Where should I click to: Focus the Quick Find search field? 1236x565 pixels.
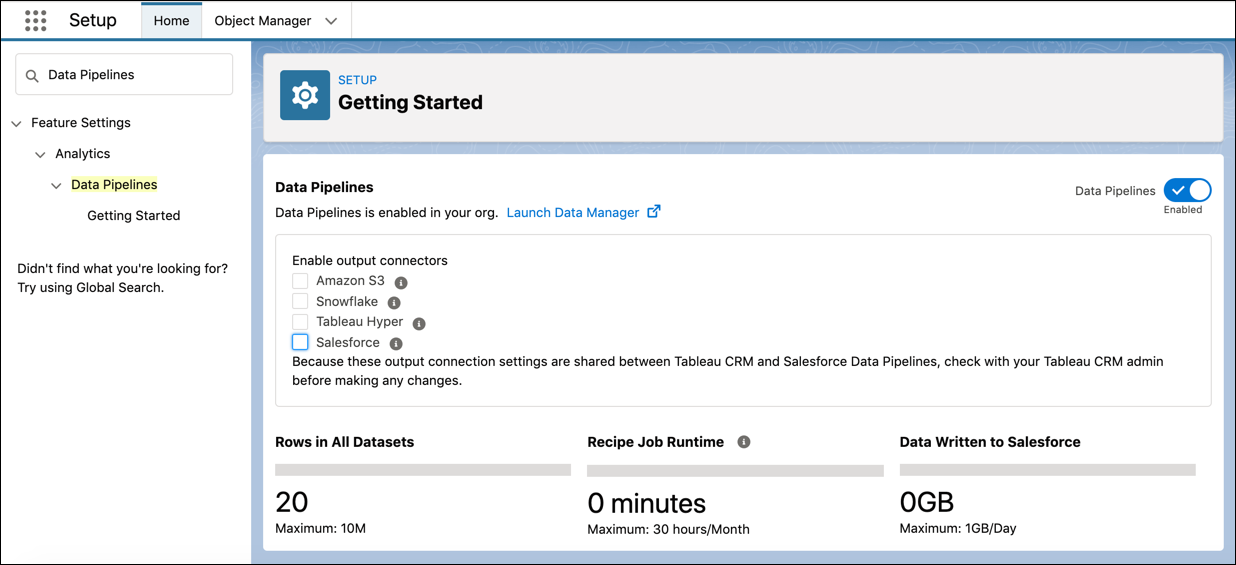(x=125, y=75)
